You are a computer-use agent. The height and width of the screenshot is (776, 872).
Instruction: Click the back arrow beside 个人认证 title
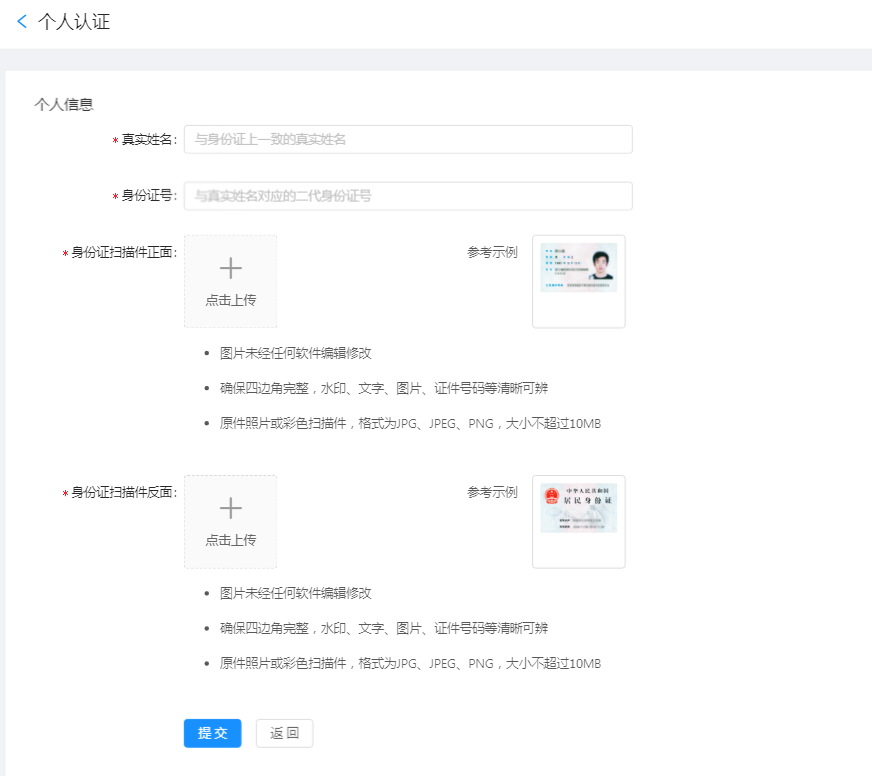pos(22,21)
